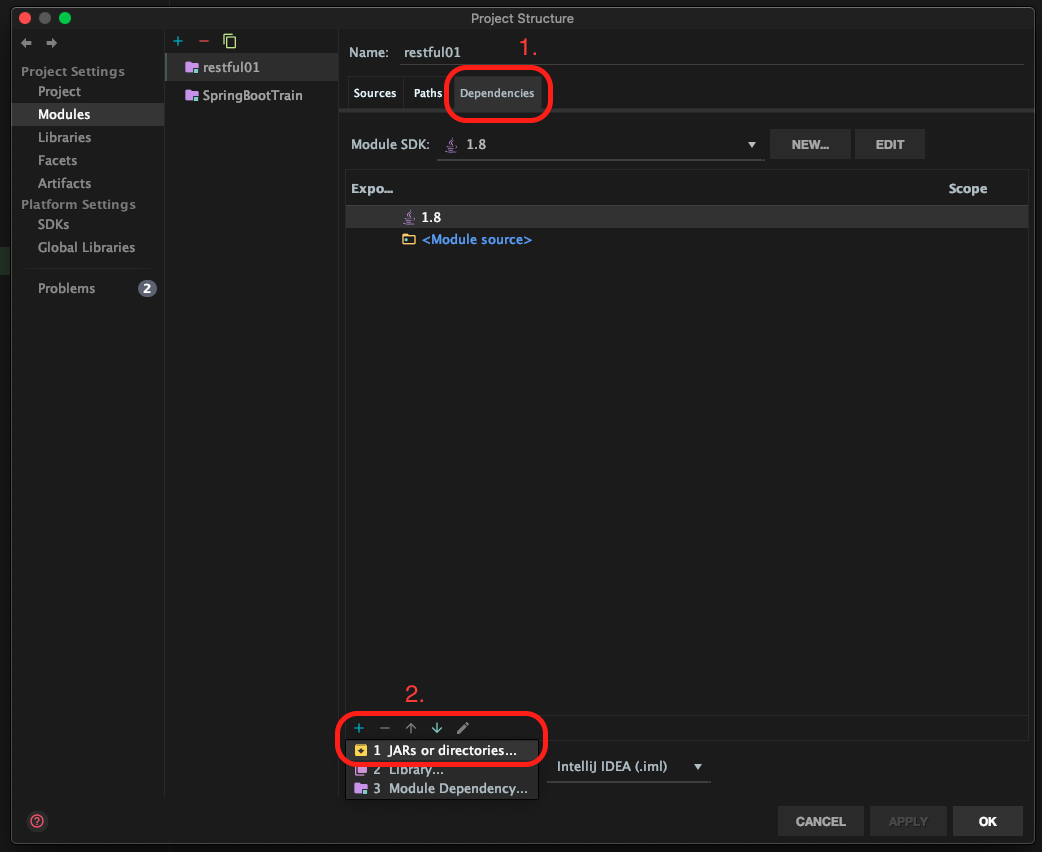Open Libraries in Project Settings
This screenshot has width=1042, height=852.
point(64,137)
